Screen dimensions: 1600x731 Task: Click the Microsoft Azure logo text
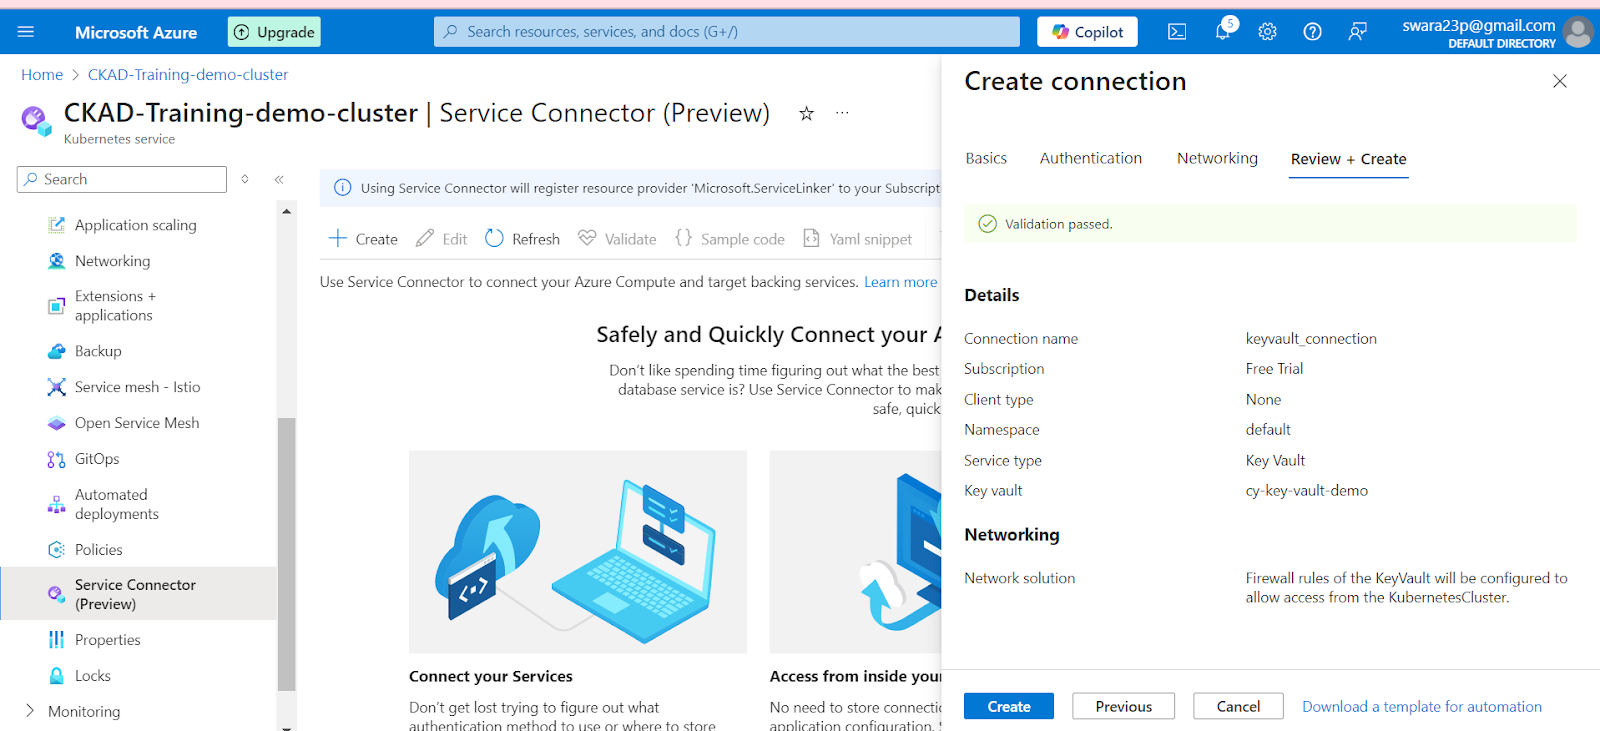tap(136, 32)
